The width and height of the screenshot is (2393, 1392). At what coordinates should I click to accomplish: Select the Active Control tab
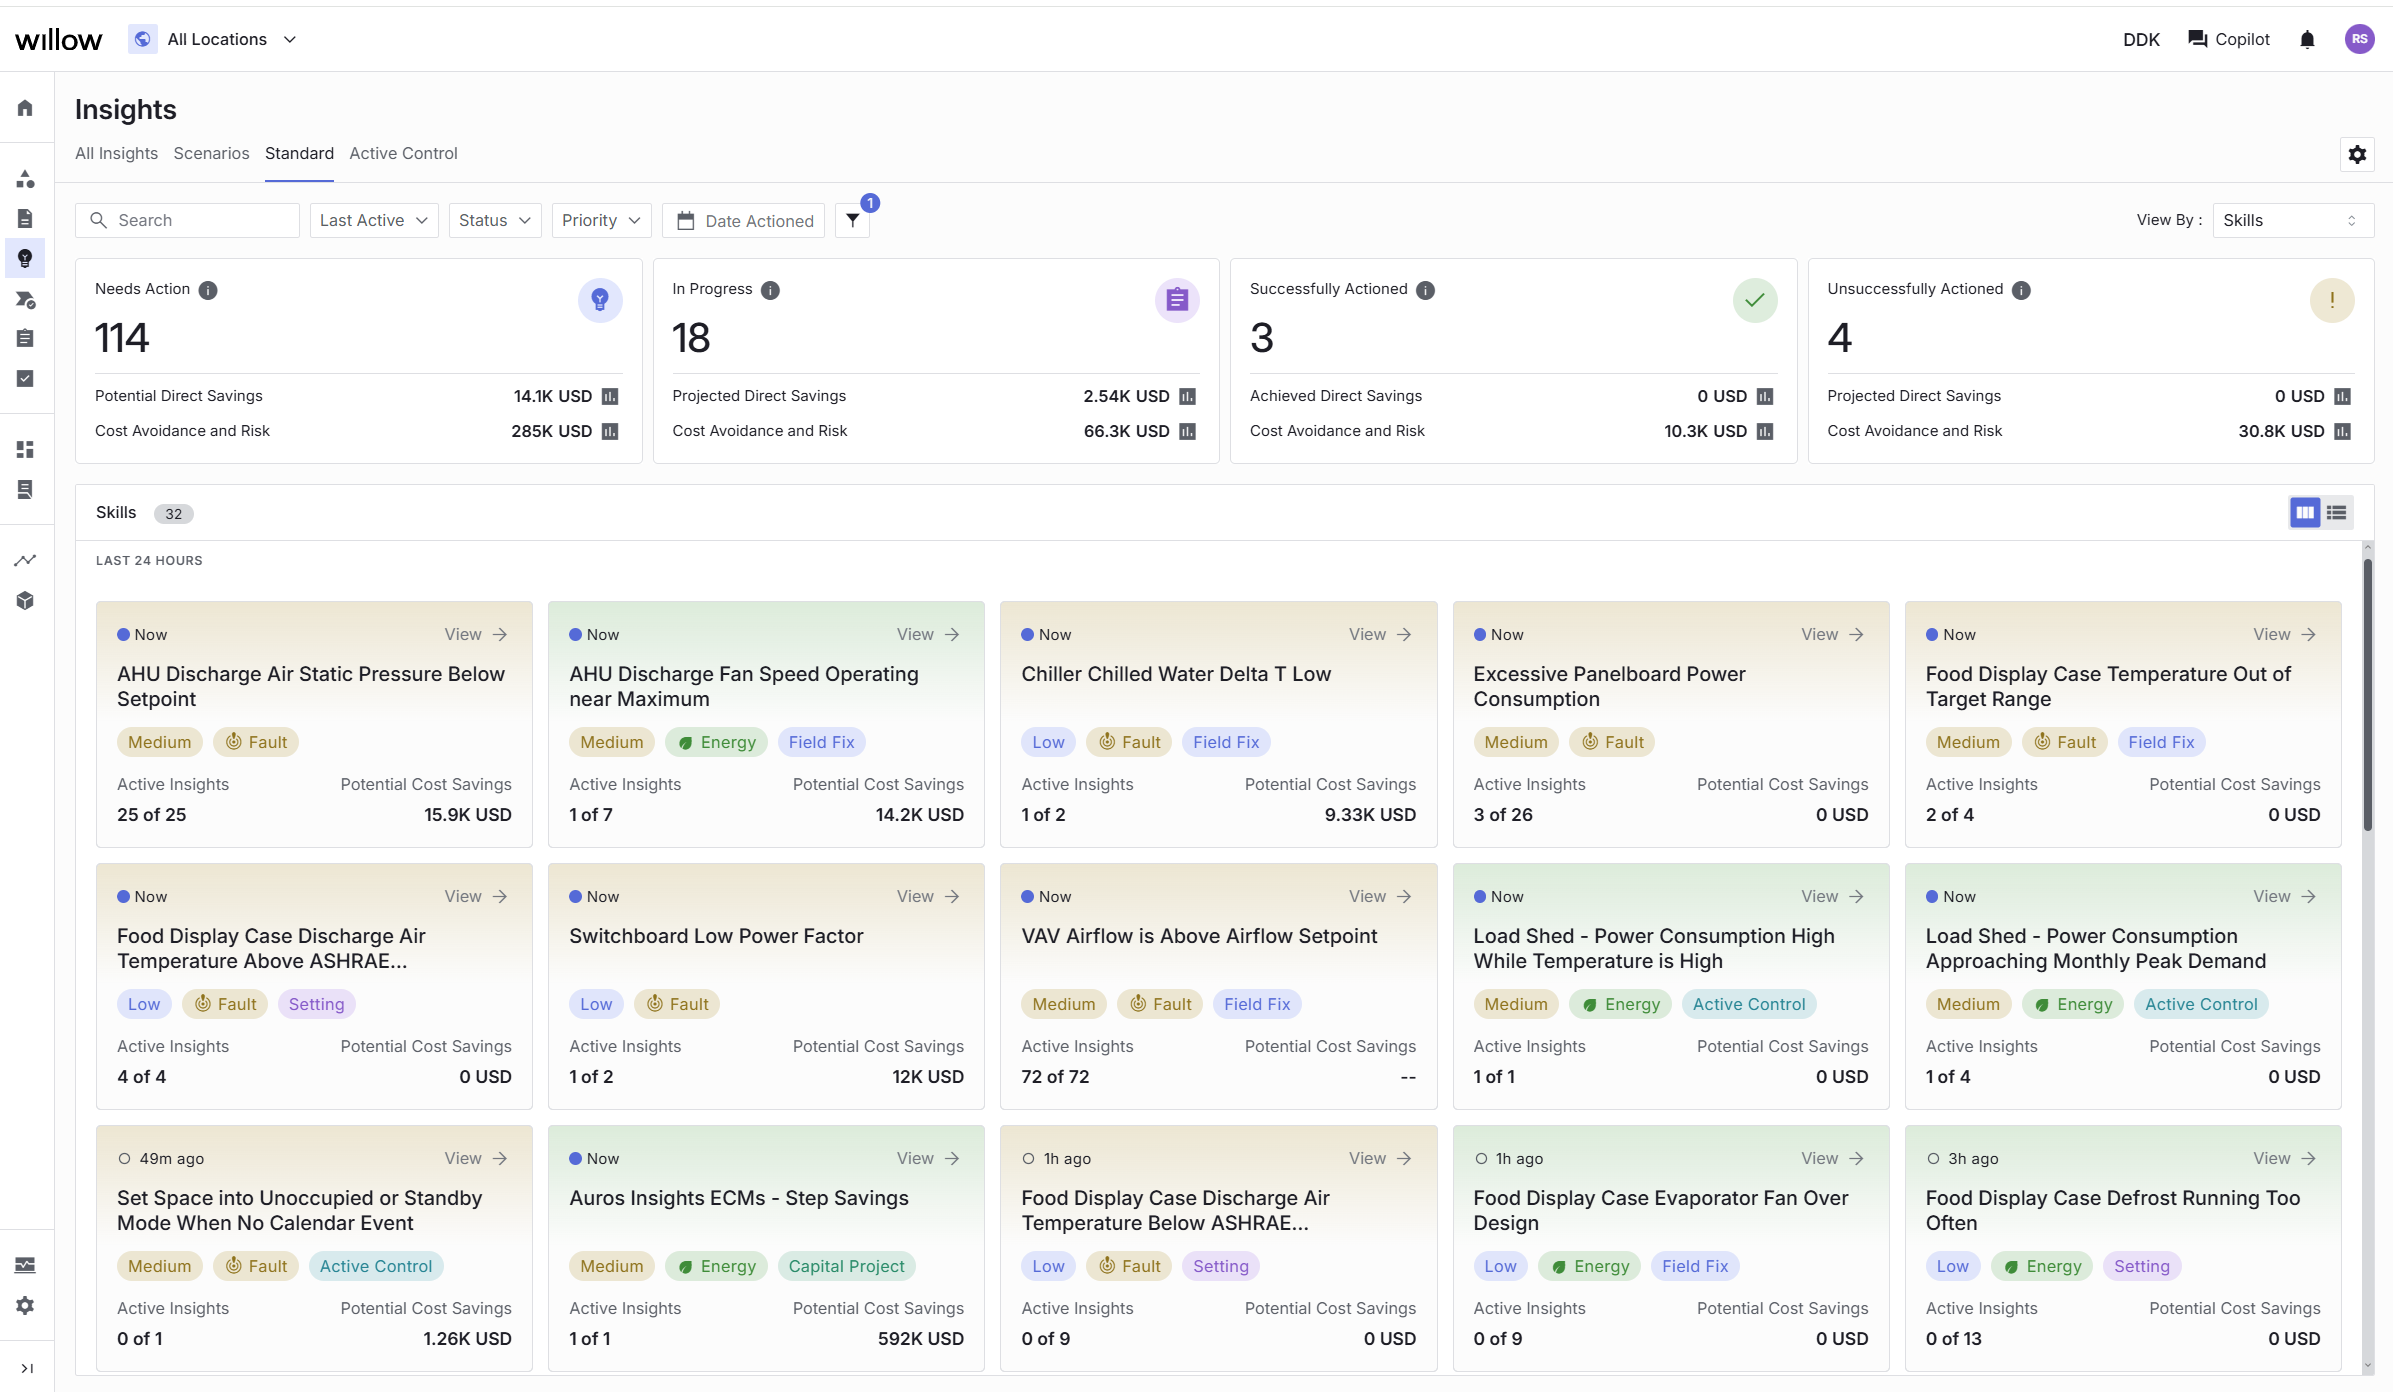coord(403,153)
